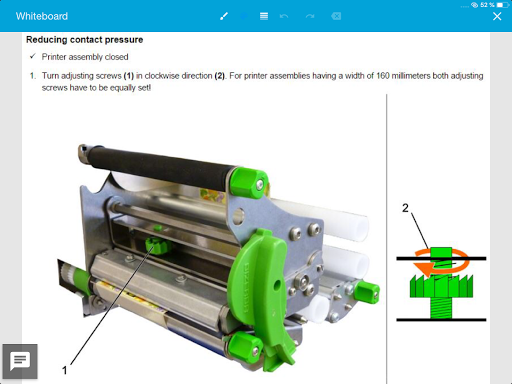512x384 pixels.
Task: Close the Whiteboard view
Action: point(497,16)
